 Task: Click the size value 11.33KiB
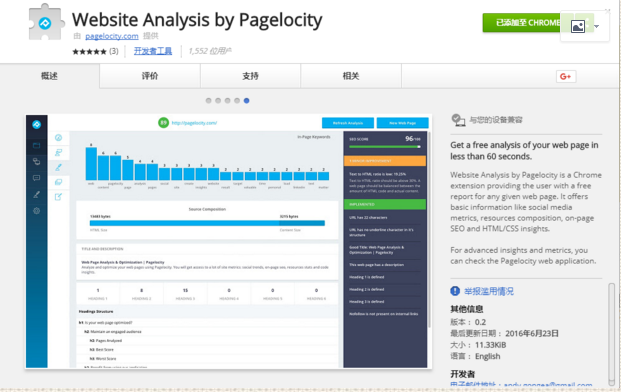[491, 345]
